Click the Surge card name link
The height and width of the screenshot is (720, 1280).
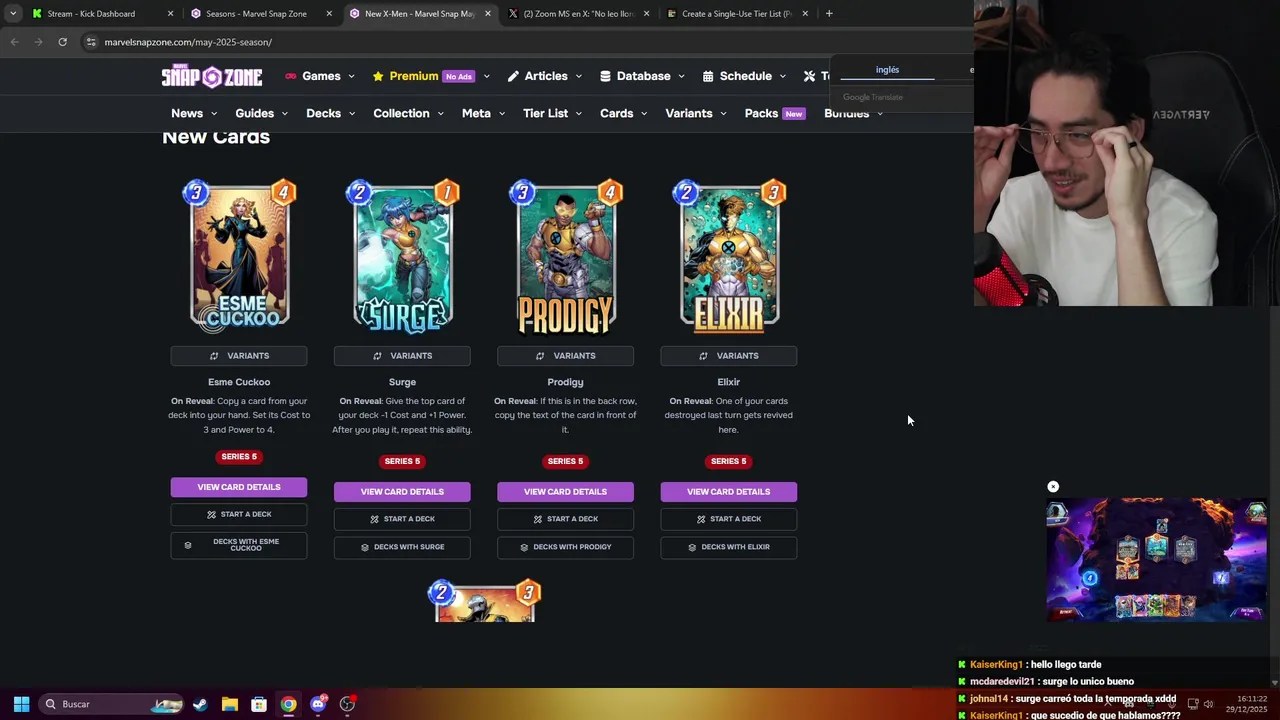point(402,382)
